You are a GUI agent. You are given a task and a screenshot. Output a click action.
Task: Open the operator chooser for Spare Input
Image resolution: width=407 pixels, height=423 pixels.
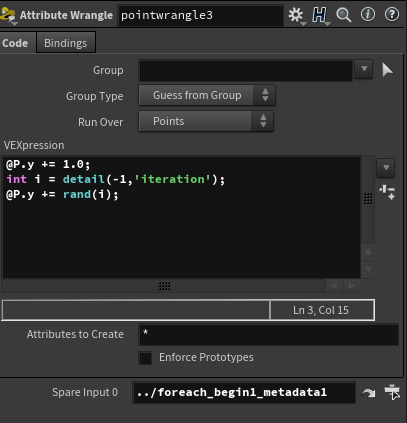pos(391,392)
